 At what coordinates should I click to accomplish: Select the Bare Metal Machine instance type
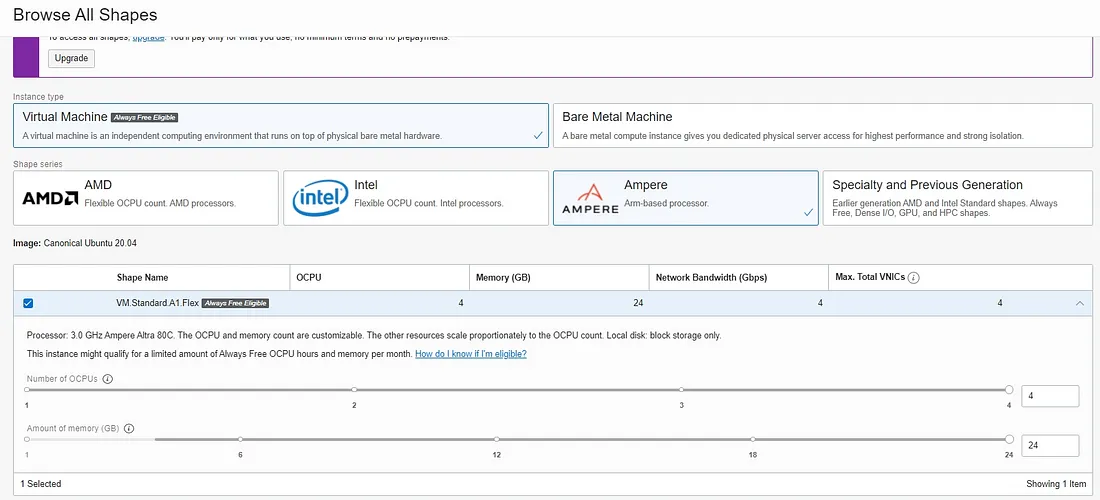click(823, 126)
